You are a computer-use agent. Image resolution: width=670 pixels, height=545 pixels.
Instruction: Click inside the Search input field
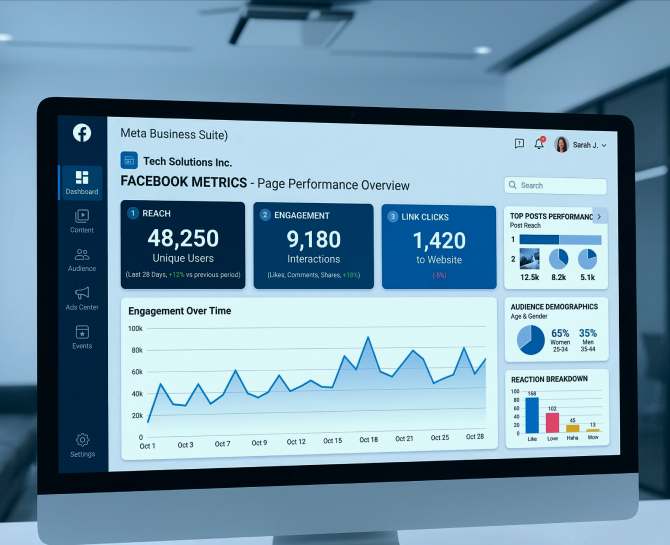click(555, 186)
